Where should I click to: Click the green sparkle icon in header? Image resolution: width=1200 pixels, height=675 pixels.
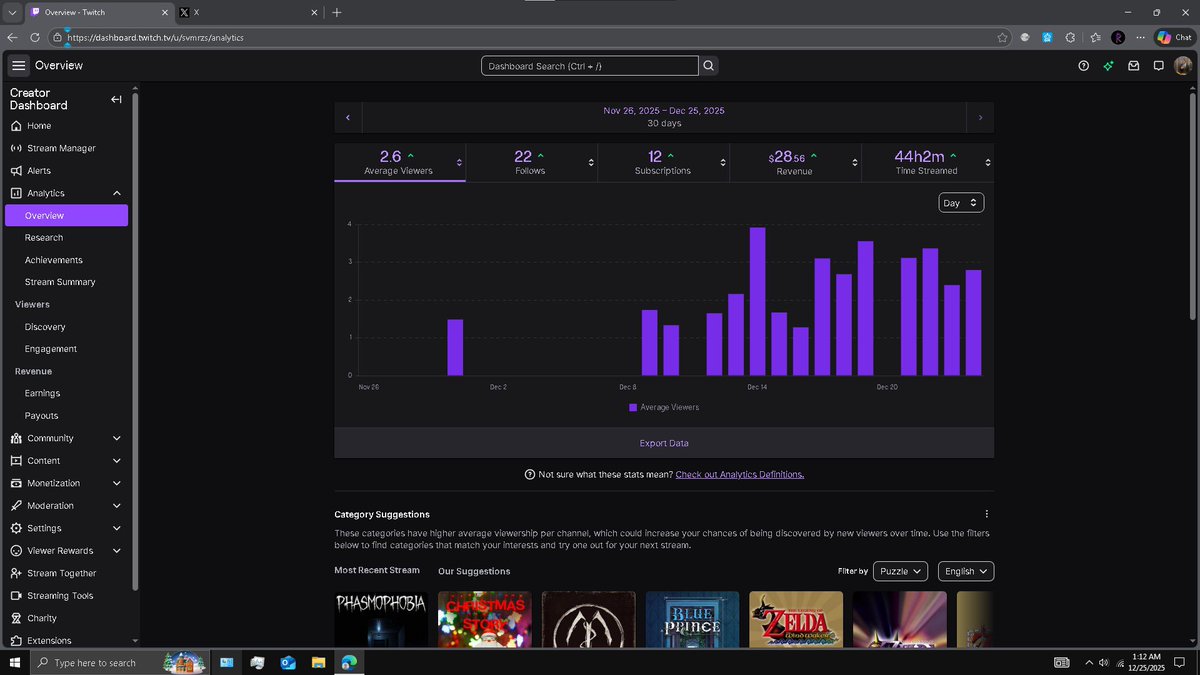pyautogui.click(x=1108, y=66)
